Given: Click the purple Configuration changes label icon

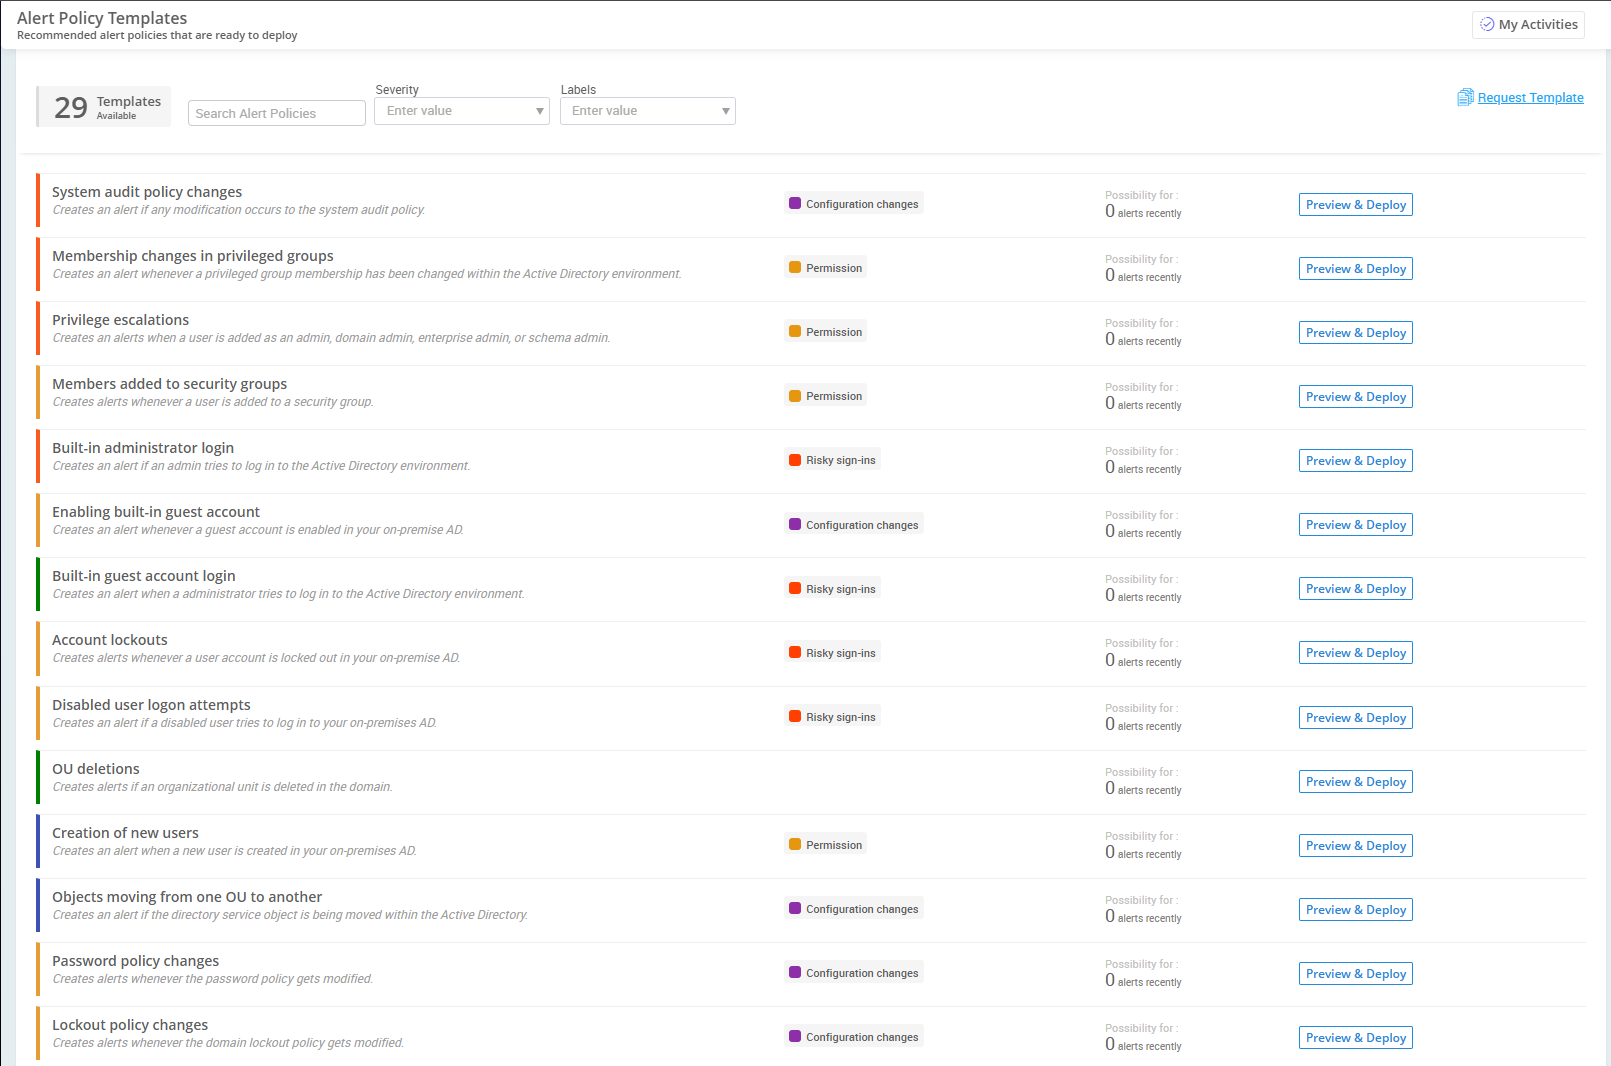Looking at the screenshot, I should pos(795,203).
